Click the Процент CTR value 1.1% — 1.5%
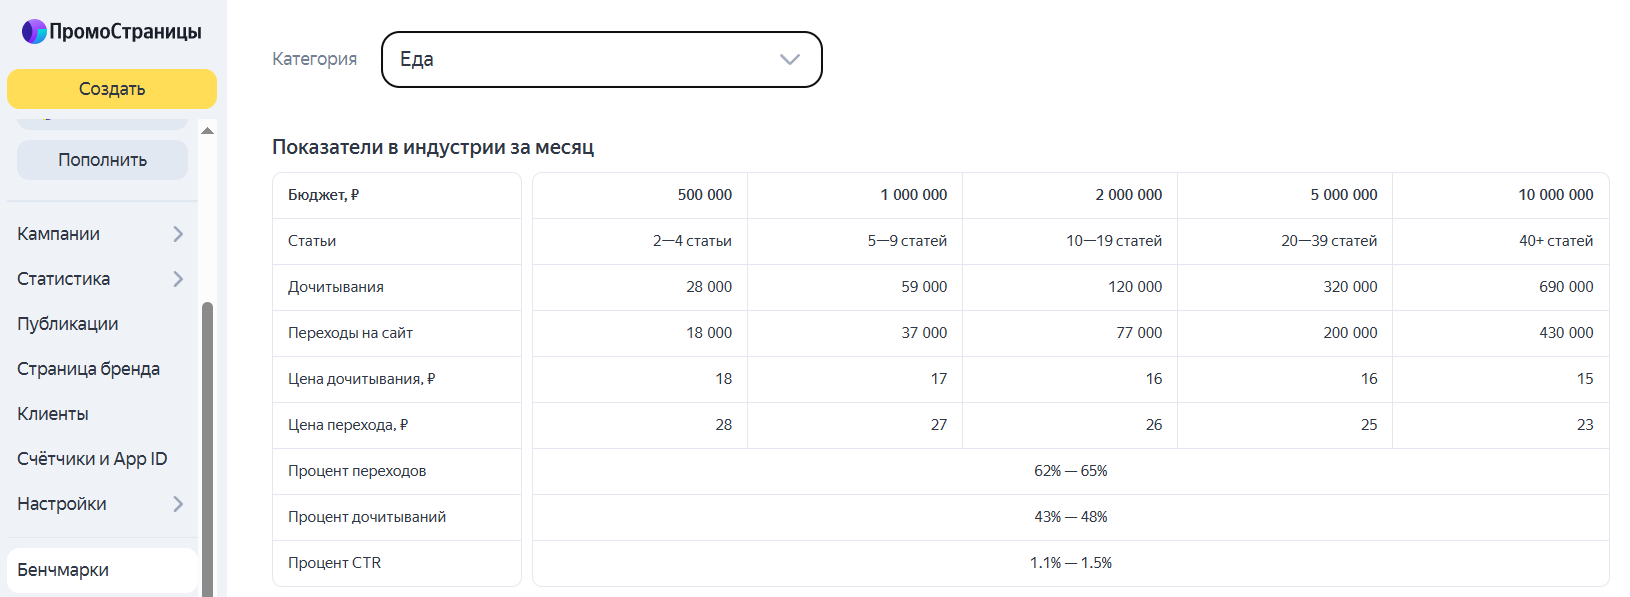 pos(1070,563)
